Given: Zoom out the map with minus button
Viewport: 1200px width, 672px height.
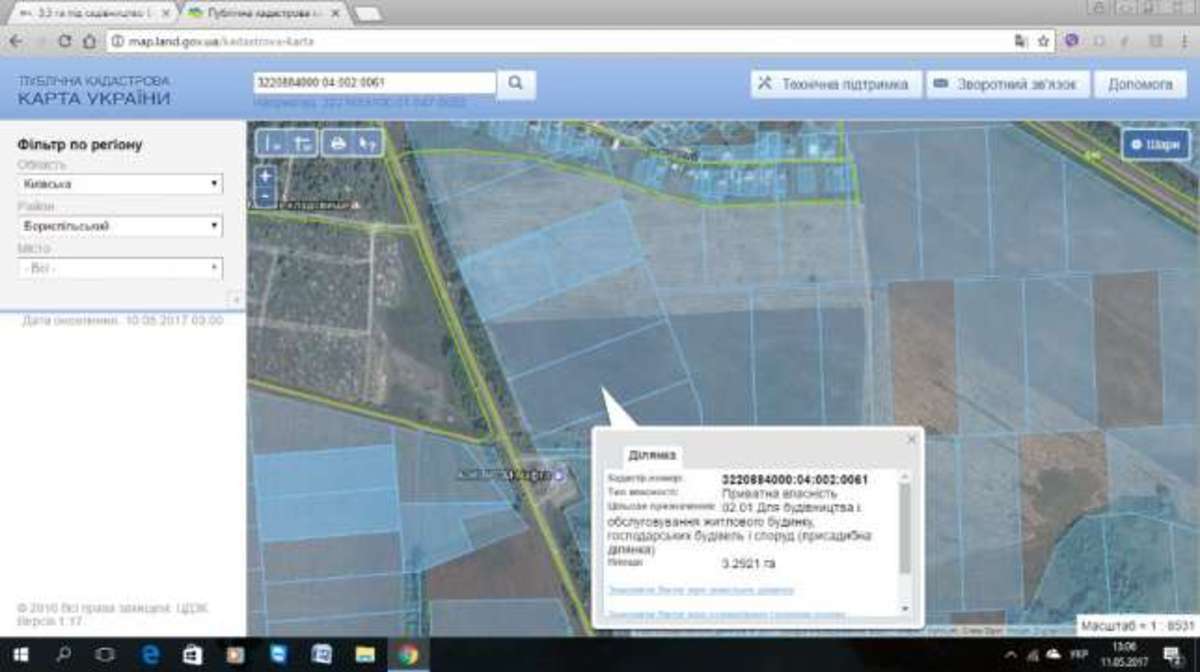Looking at the screenshot, I should [265, 195].
